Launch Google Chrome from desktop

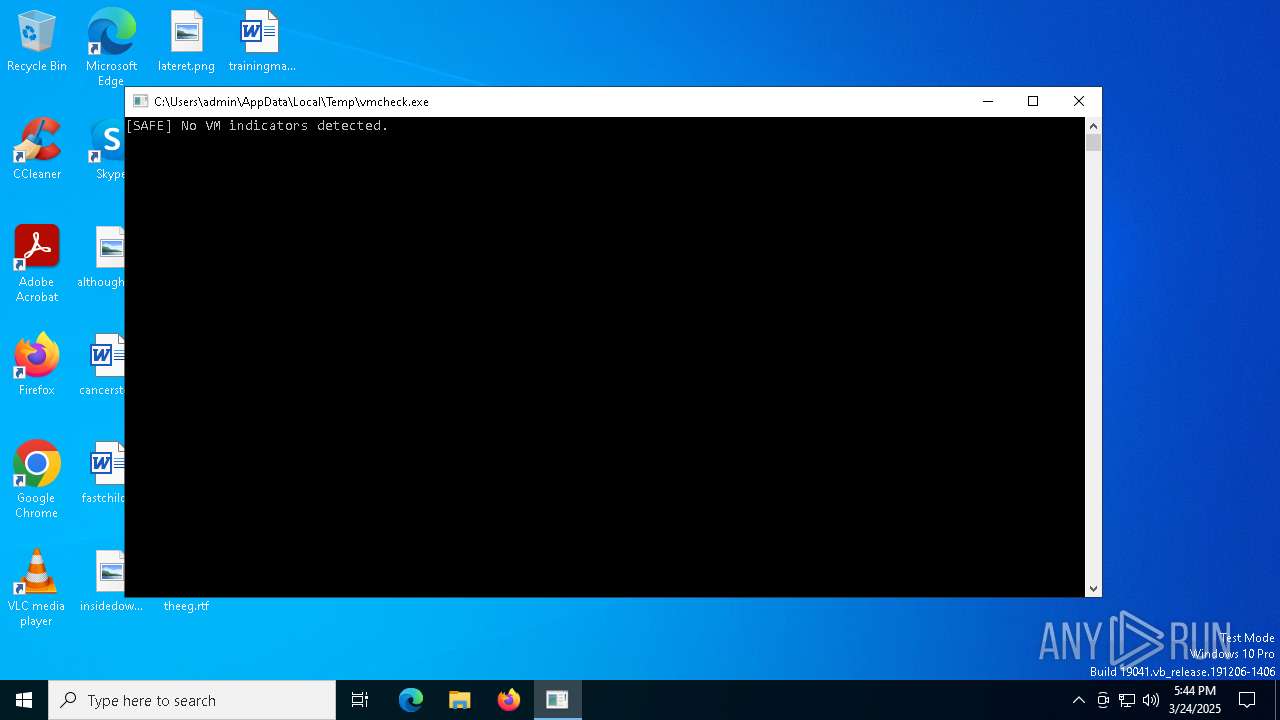(37, 480)
